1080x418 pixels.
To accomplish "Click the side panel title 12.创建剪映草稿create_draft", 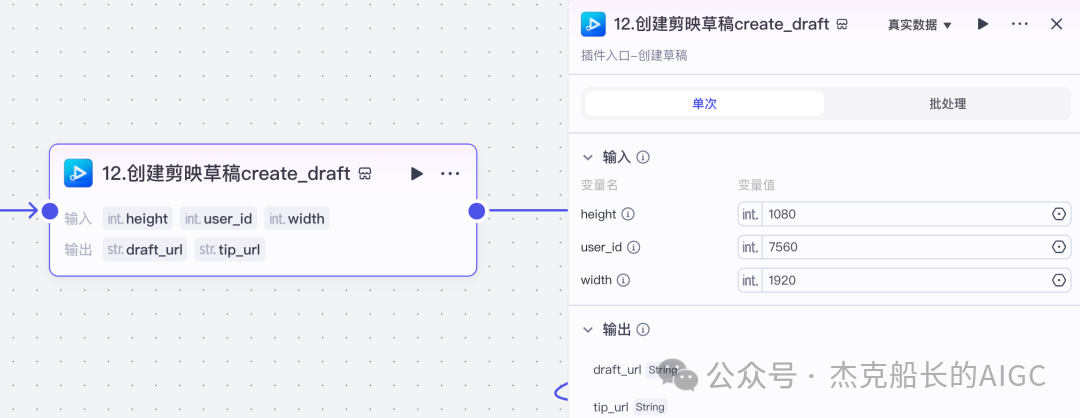I will click(721, 24).
